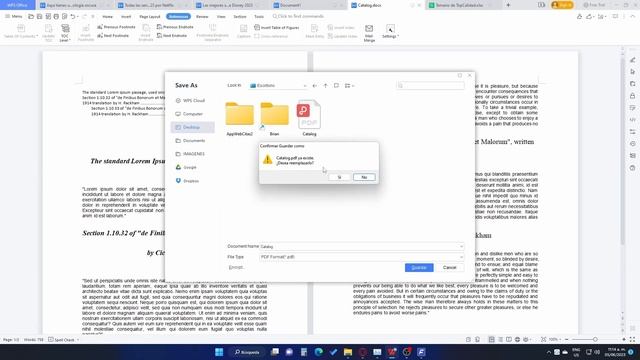
Task: Click Cancel in the Save As dialog
Action: coord(449,267)
